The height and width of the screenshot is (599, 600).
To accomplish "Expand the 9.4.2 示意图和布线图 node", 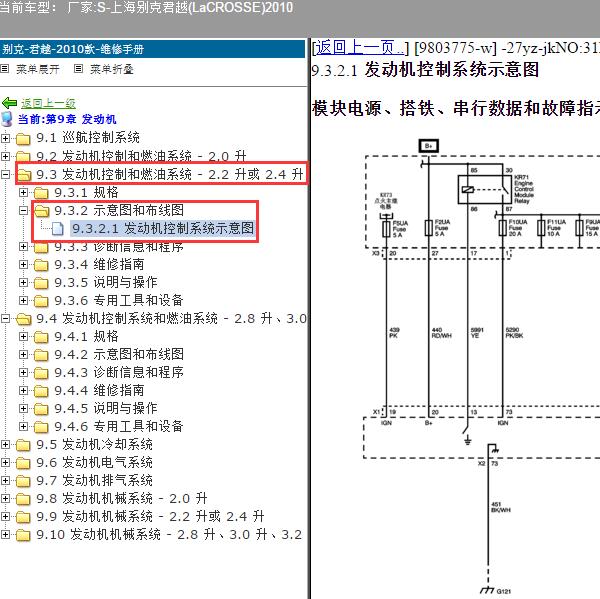I will (x=23, y=354).
